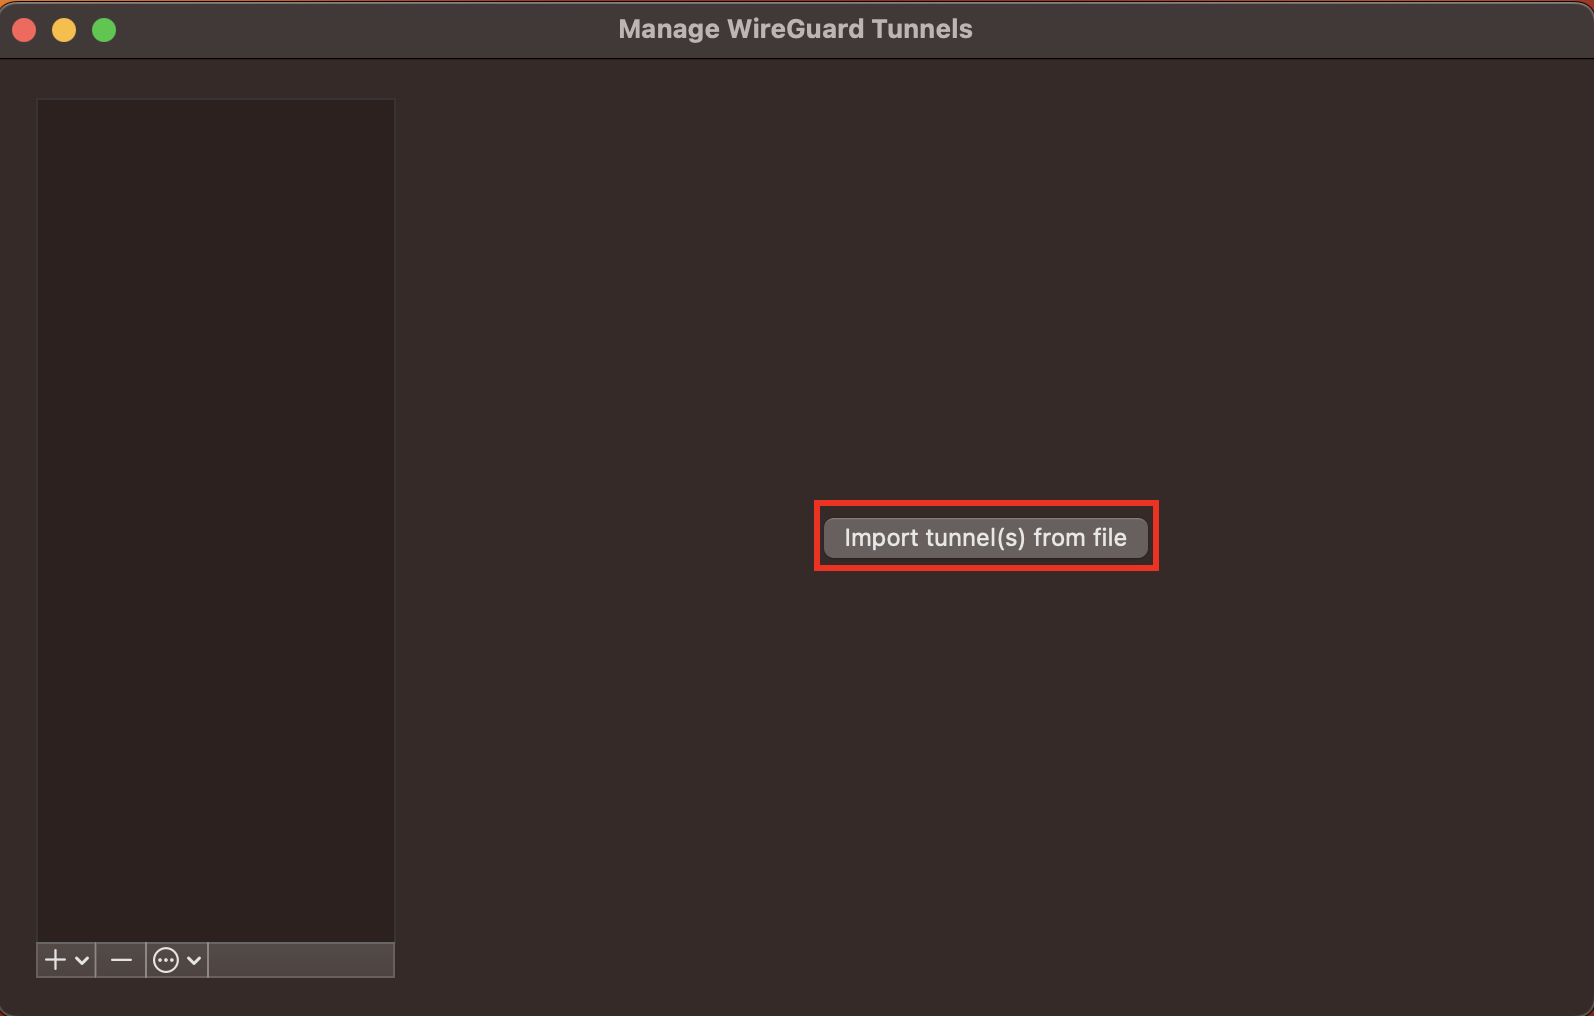Click the plus add-tunnel icon
Screen dimensions: 1594x1016
click(x=56, y=960)
